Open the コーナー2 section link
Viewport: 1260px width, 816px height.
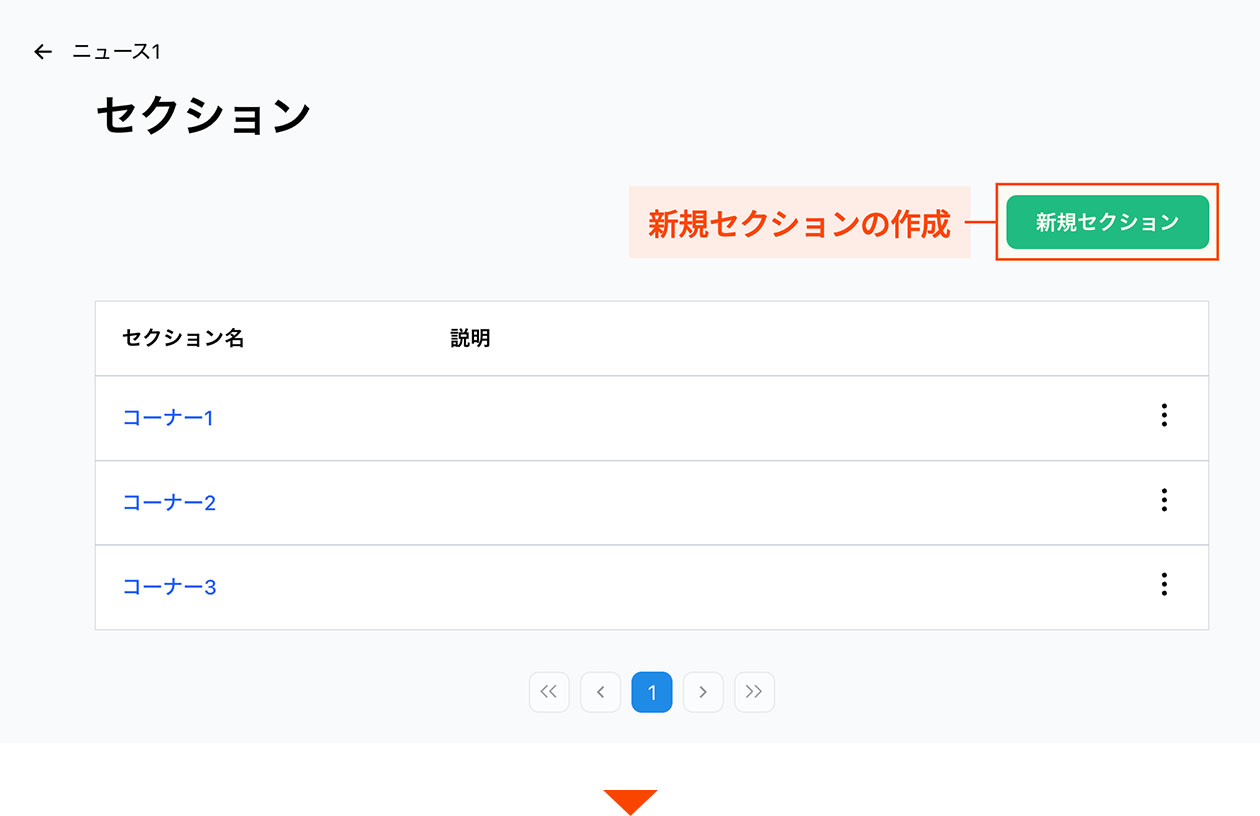tap(168, 501)
